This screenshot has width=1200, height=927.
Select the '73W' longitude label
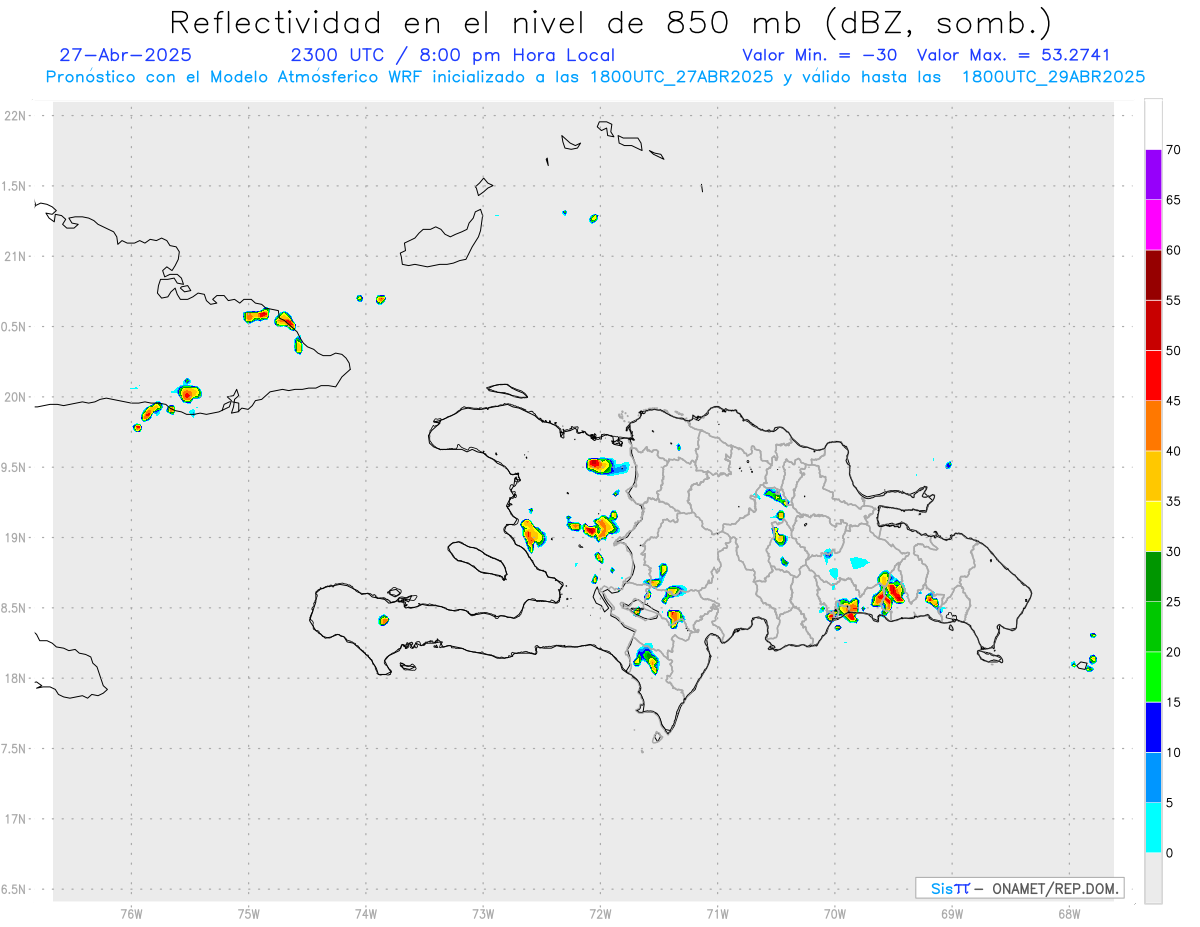coord(483,913)
